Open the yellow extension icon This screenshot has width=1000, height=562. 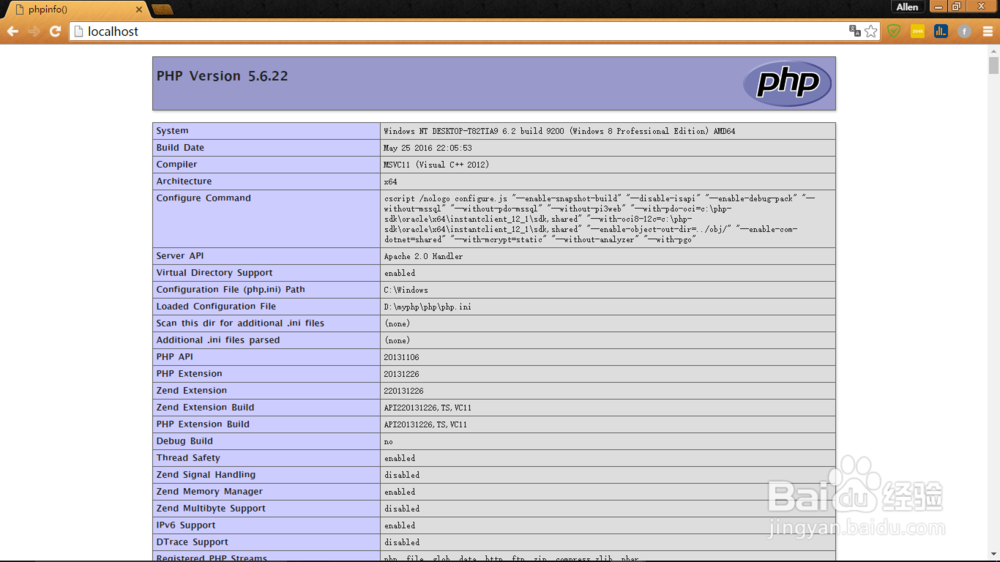(917, 31)
